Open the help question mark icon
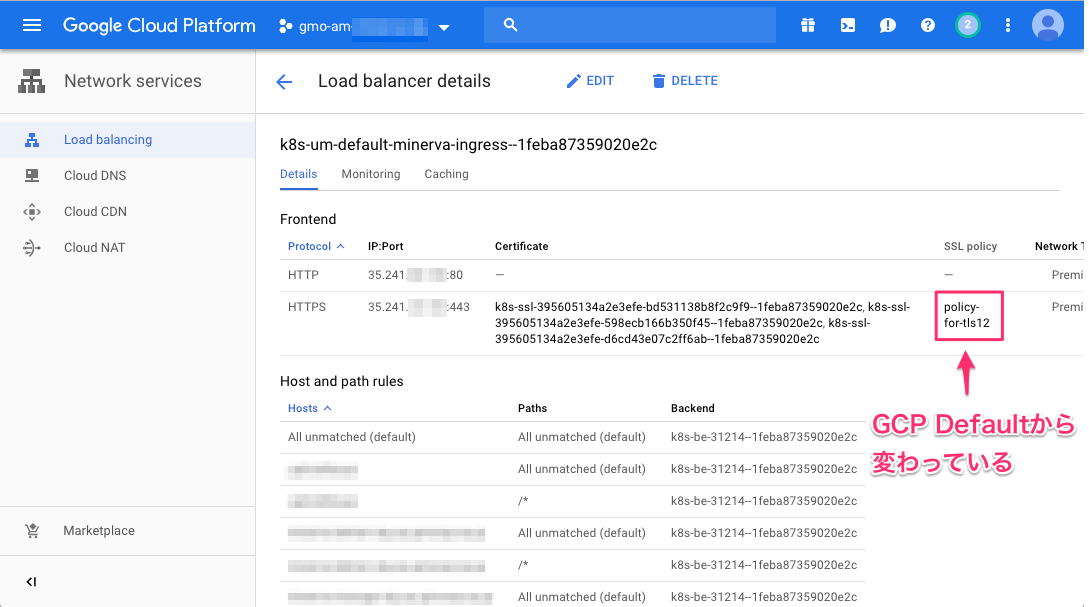Viewport: 1089px width, 607px height. point(928,25)
